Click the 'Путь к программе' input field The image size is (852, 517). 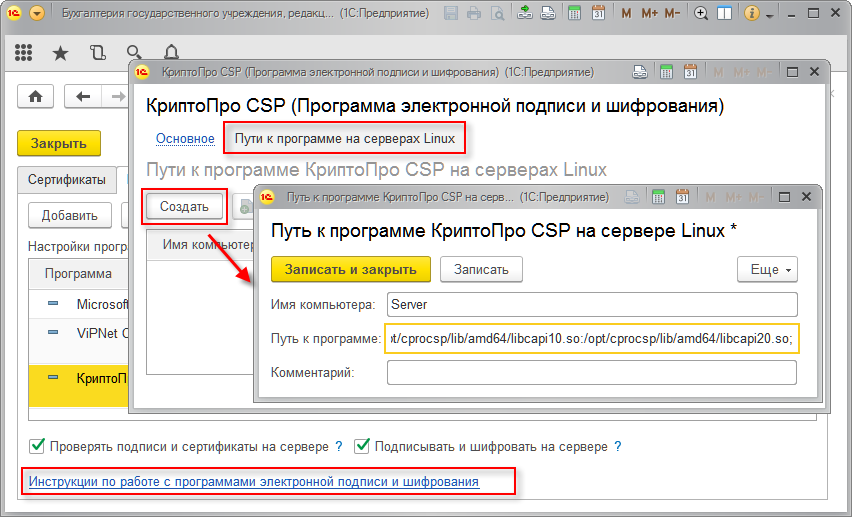(x=592, y=339)
